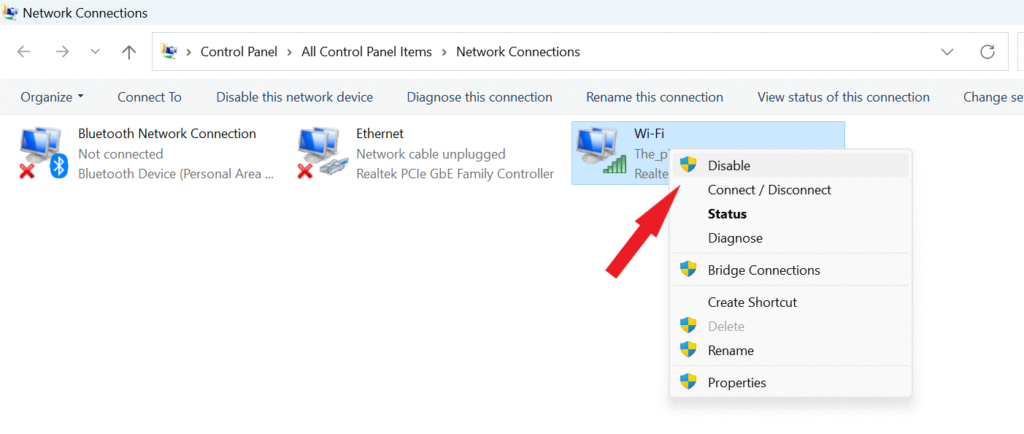This screenshot has width=1024, height=434.
Task: Select Bridge Connections menu entry
Action: tap(763, 270)
